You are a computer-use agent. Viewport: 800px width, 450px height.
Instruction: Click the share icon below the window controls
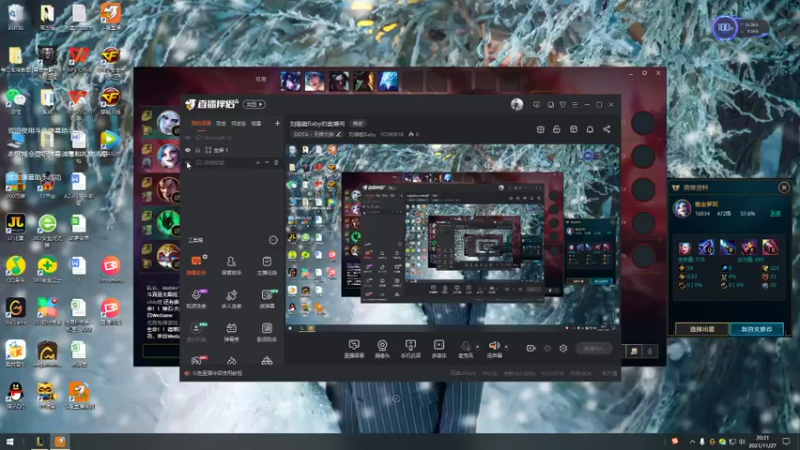point(607,130)
